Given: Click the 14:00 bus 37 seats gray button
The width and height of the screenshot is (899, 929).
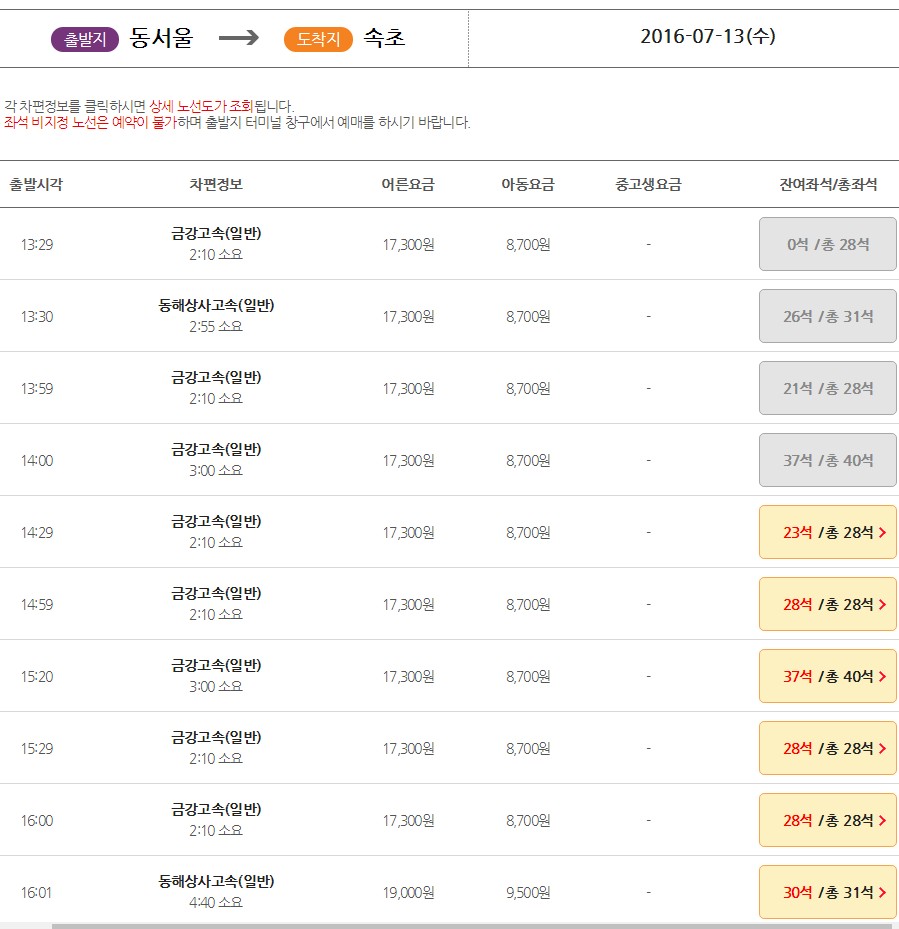Looking at the screenshot, I should (827, 460).
